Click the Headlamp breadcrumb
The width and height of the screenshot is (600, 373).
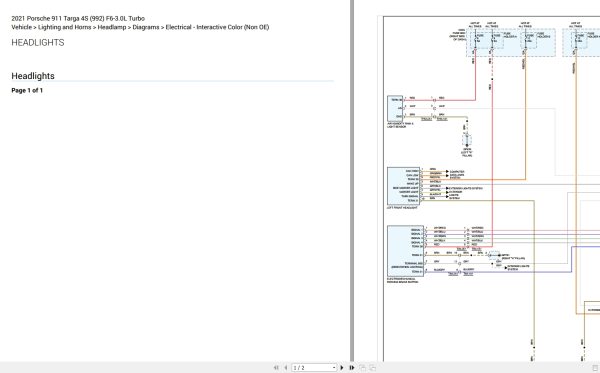coord(112,27)
